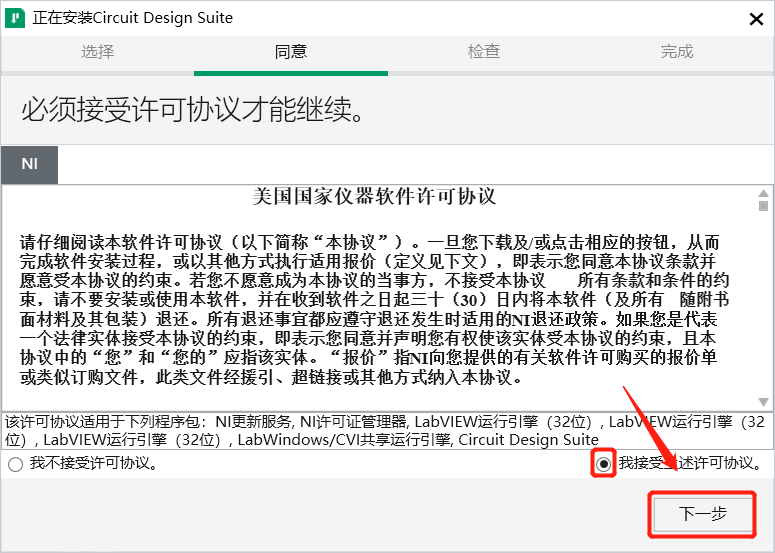
Task: Click the 美国国家仪器软件许可协议 heading
Action: coord(374,197)
